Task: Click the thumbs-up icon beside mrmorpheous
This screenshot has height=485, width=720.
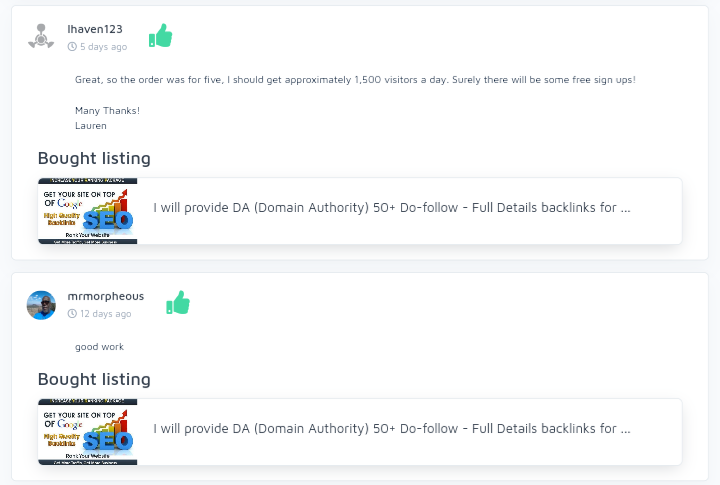Action: point(178,302)
